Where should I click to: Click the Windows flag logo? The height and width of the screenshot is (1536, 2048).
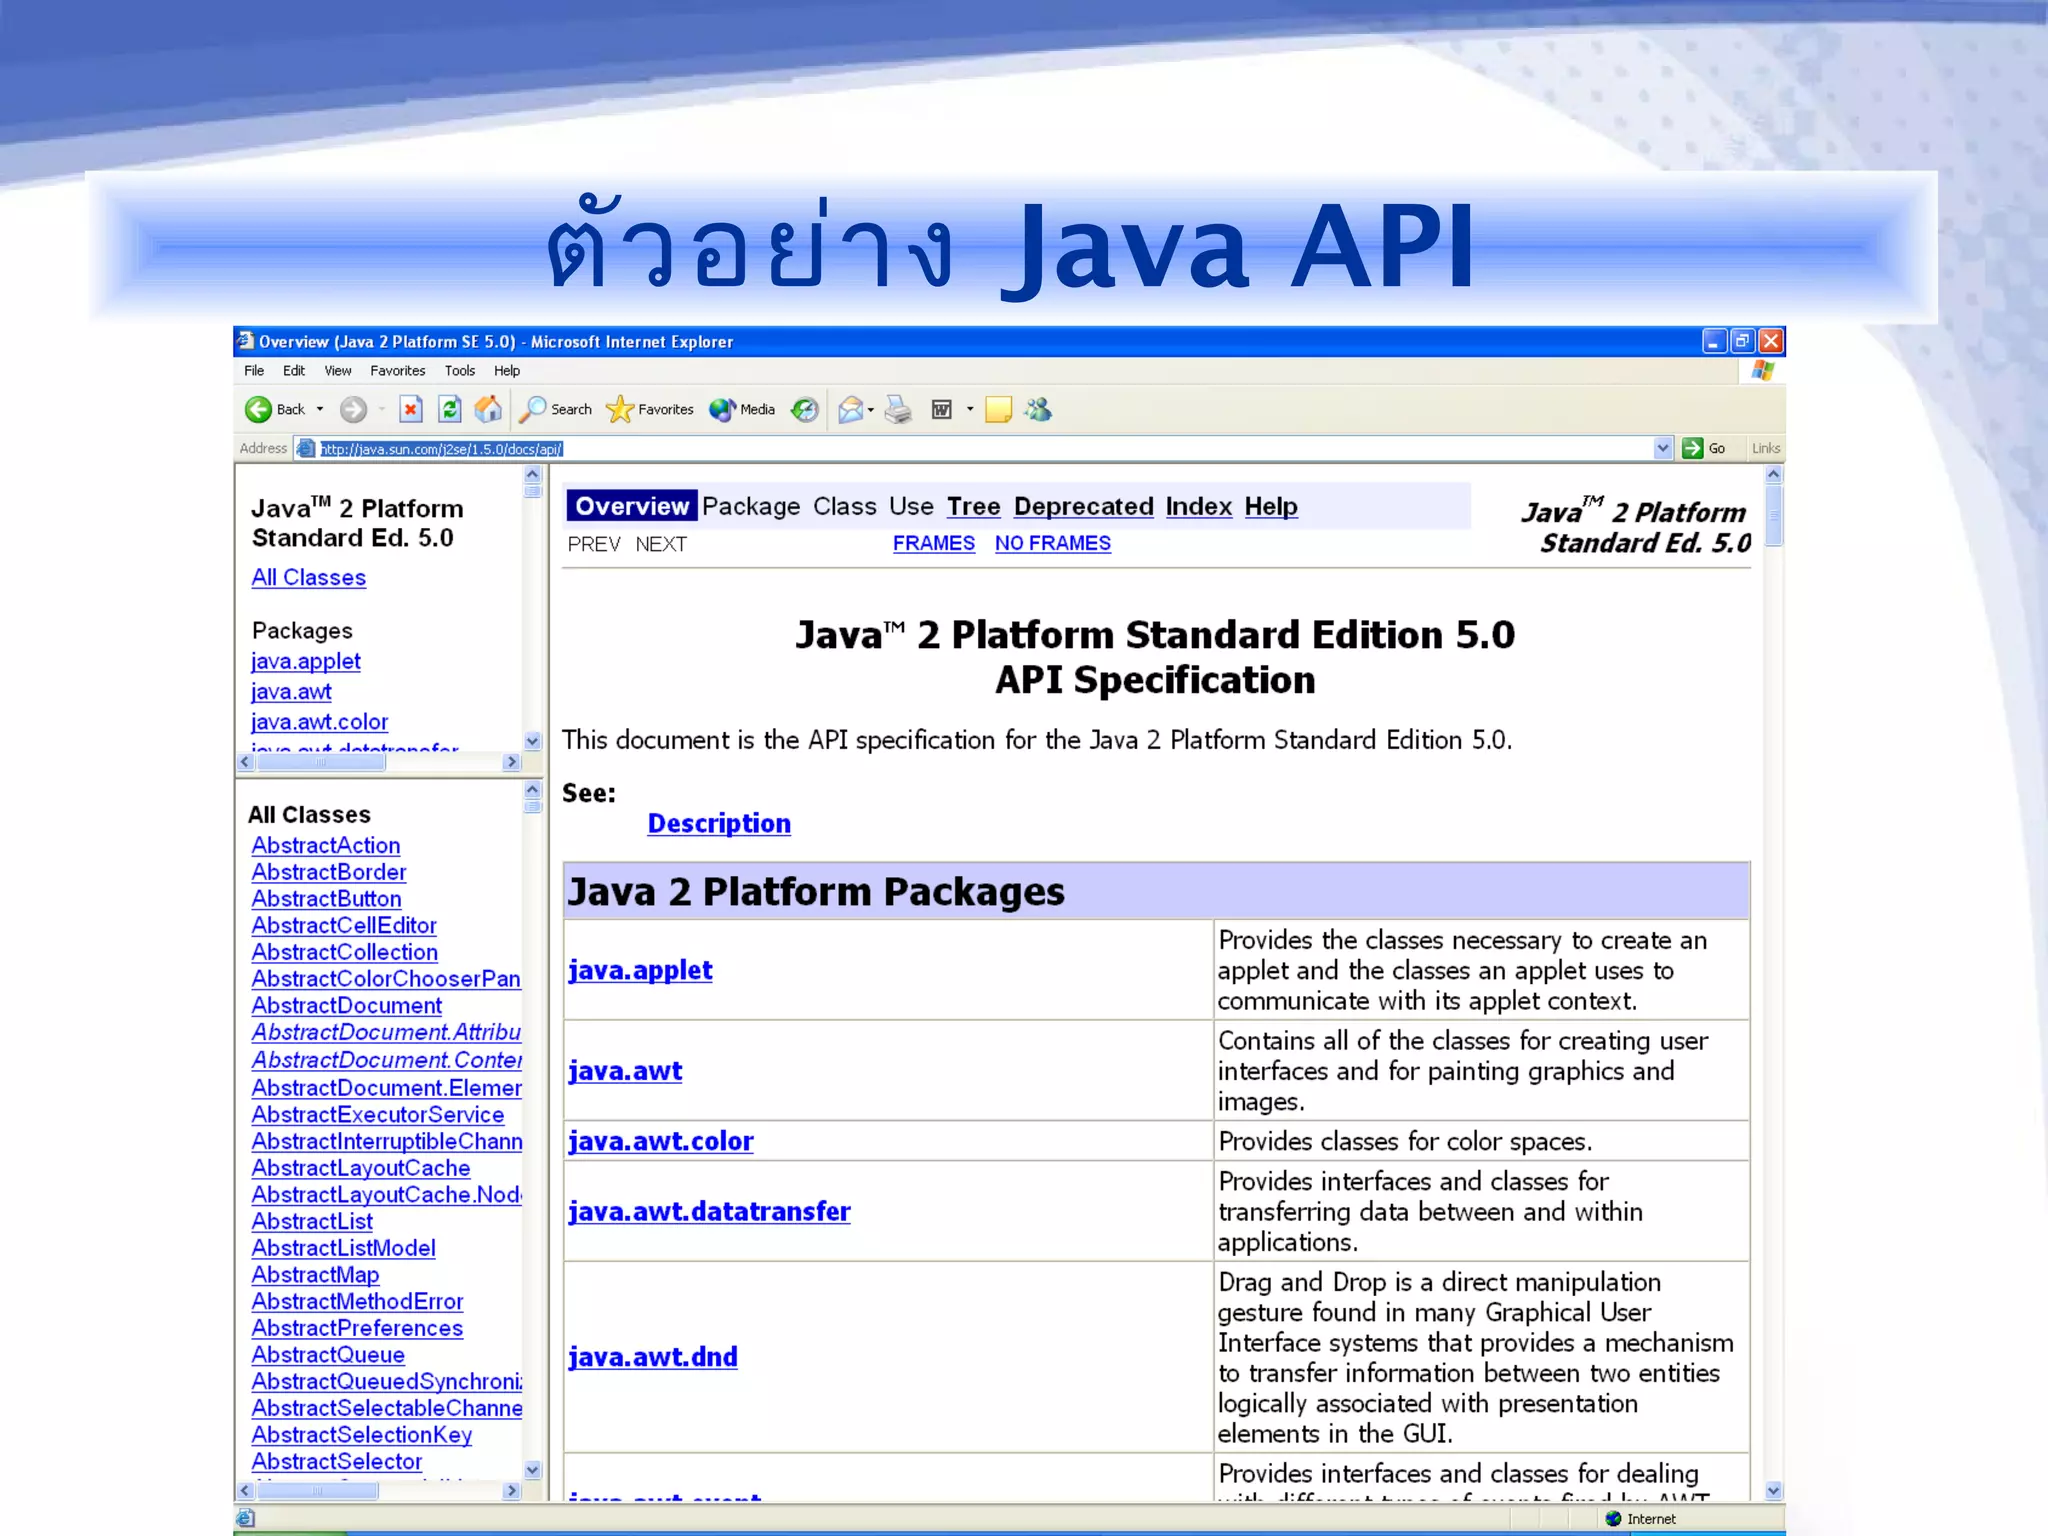click(x=1762, y=371)
